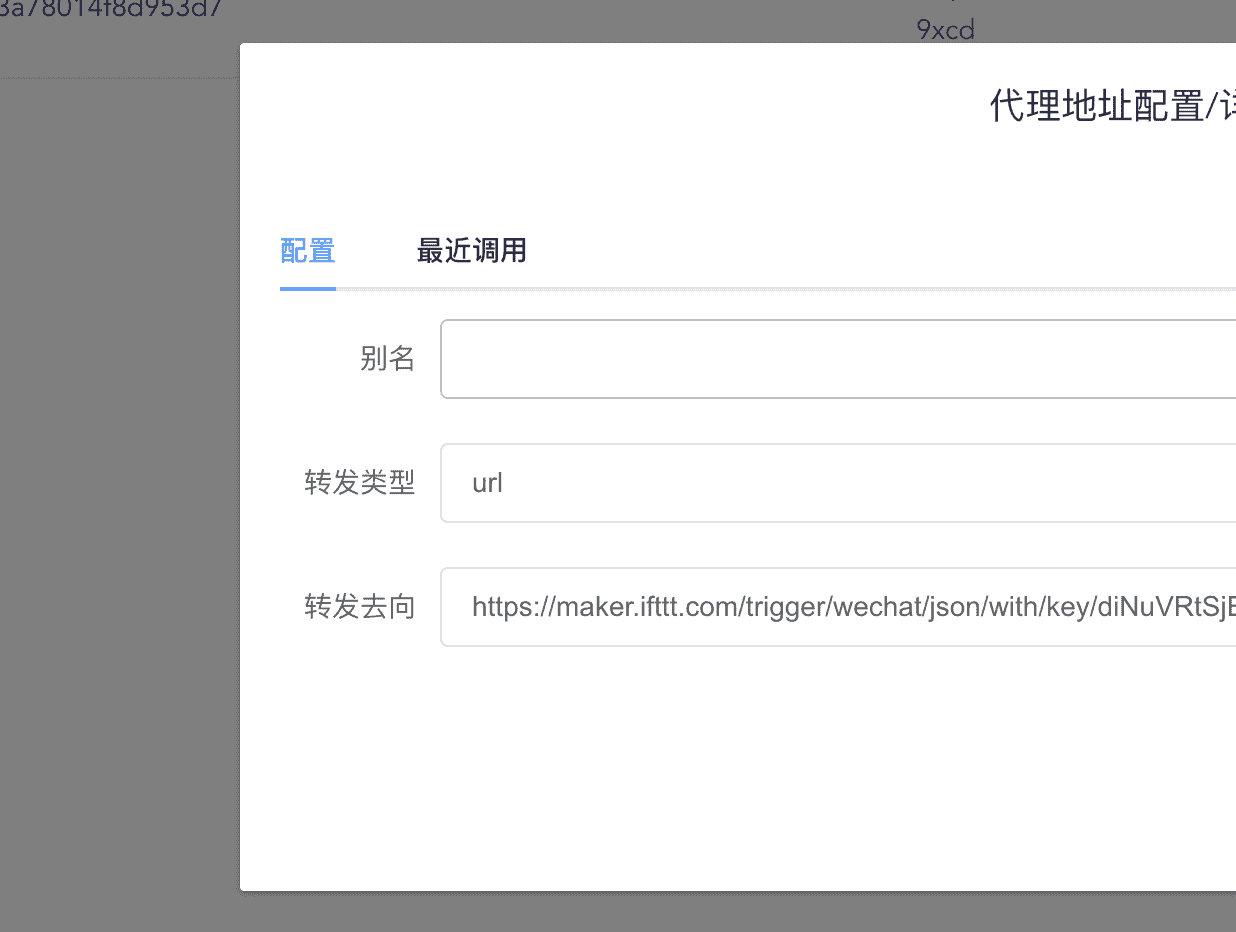
Task: Click the 转发类型 field label
Action: click(359, 483)
